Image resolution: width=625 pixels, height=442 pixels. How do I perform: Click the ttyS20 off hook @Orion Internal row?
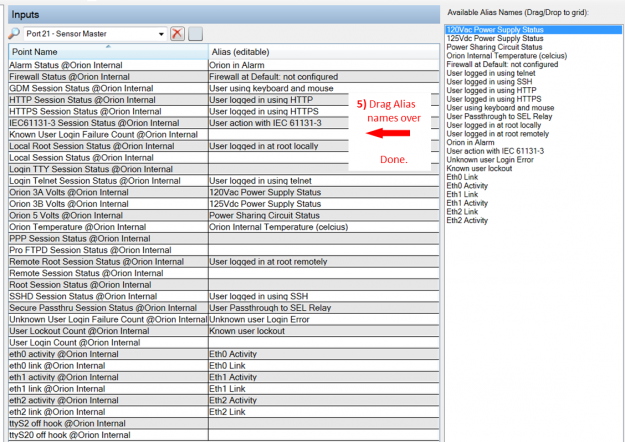(224, 435)
